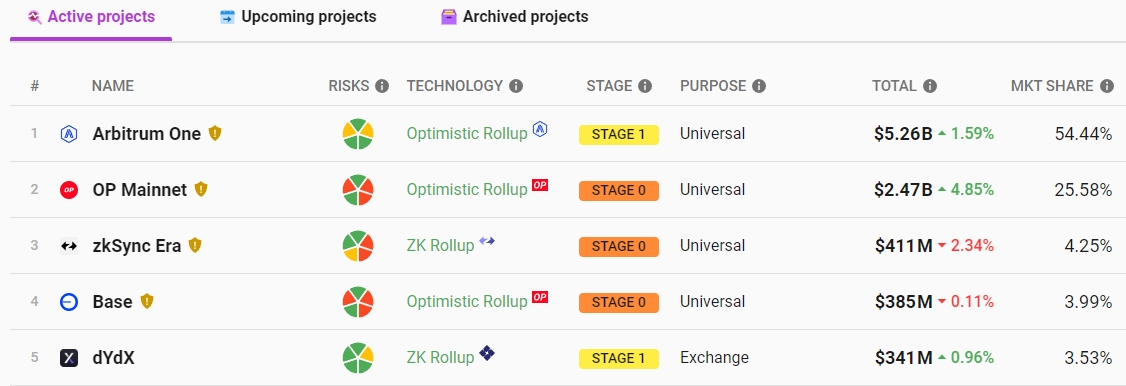The image size is (1126, 386).
Task: Click the info icon next to TOTAL
Action: click(930, 86)
